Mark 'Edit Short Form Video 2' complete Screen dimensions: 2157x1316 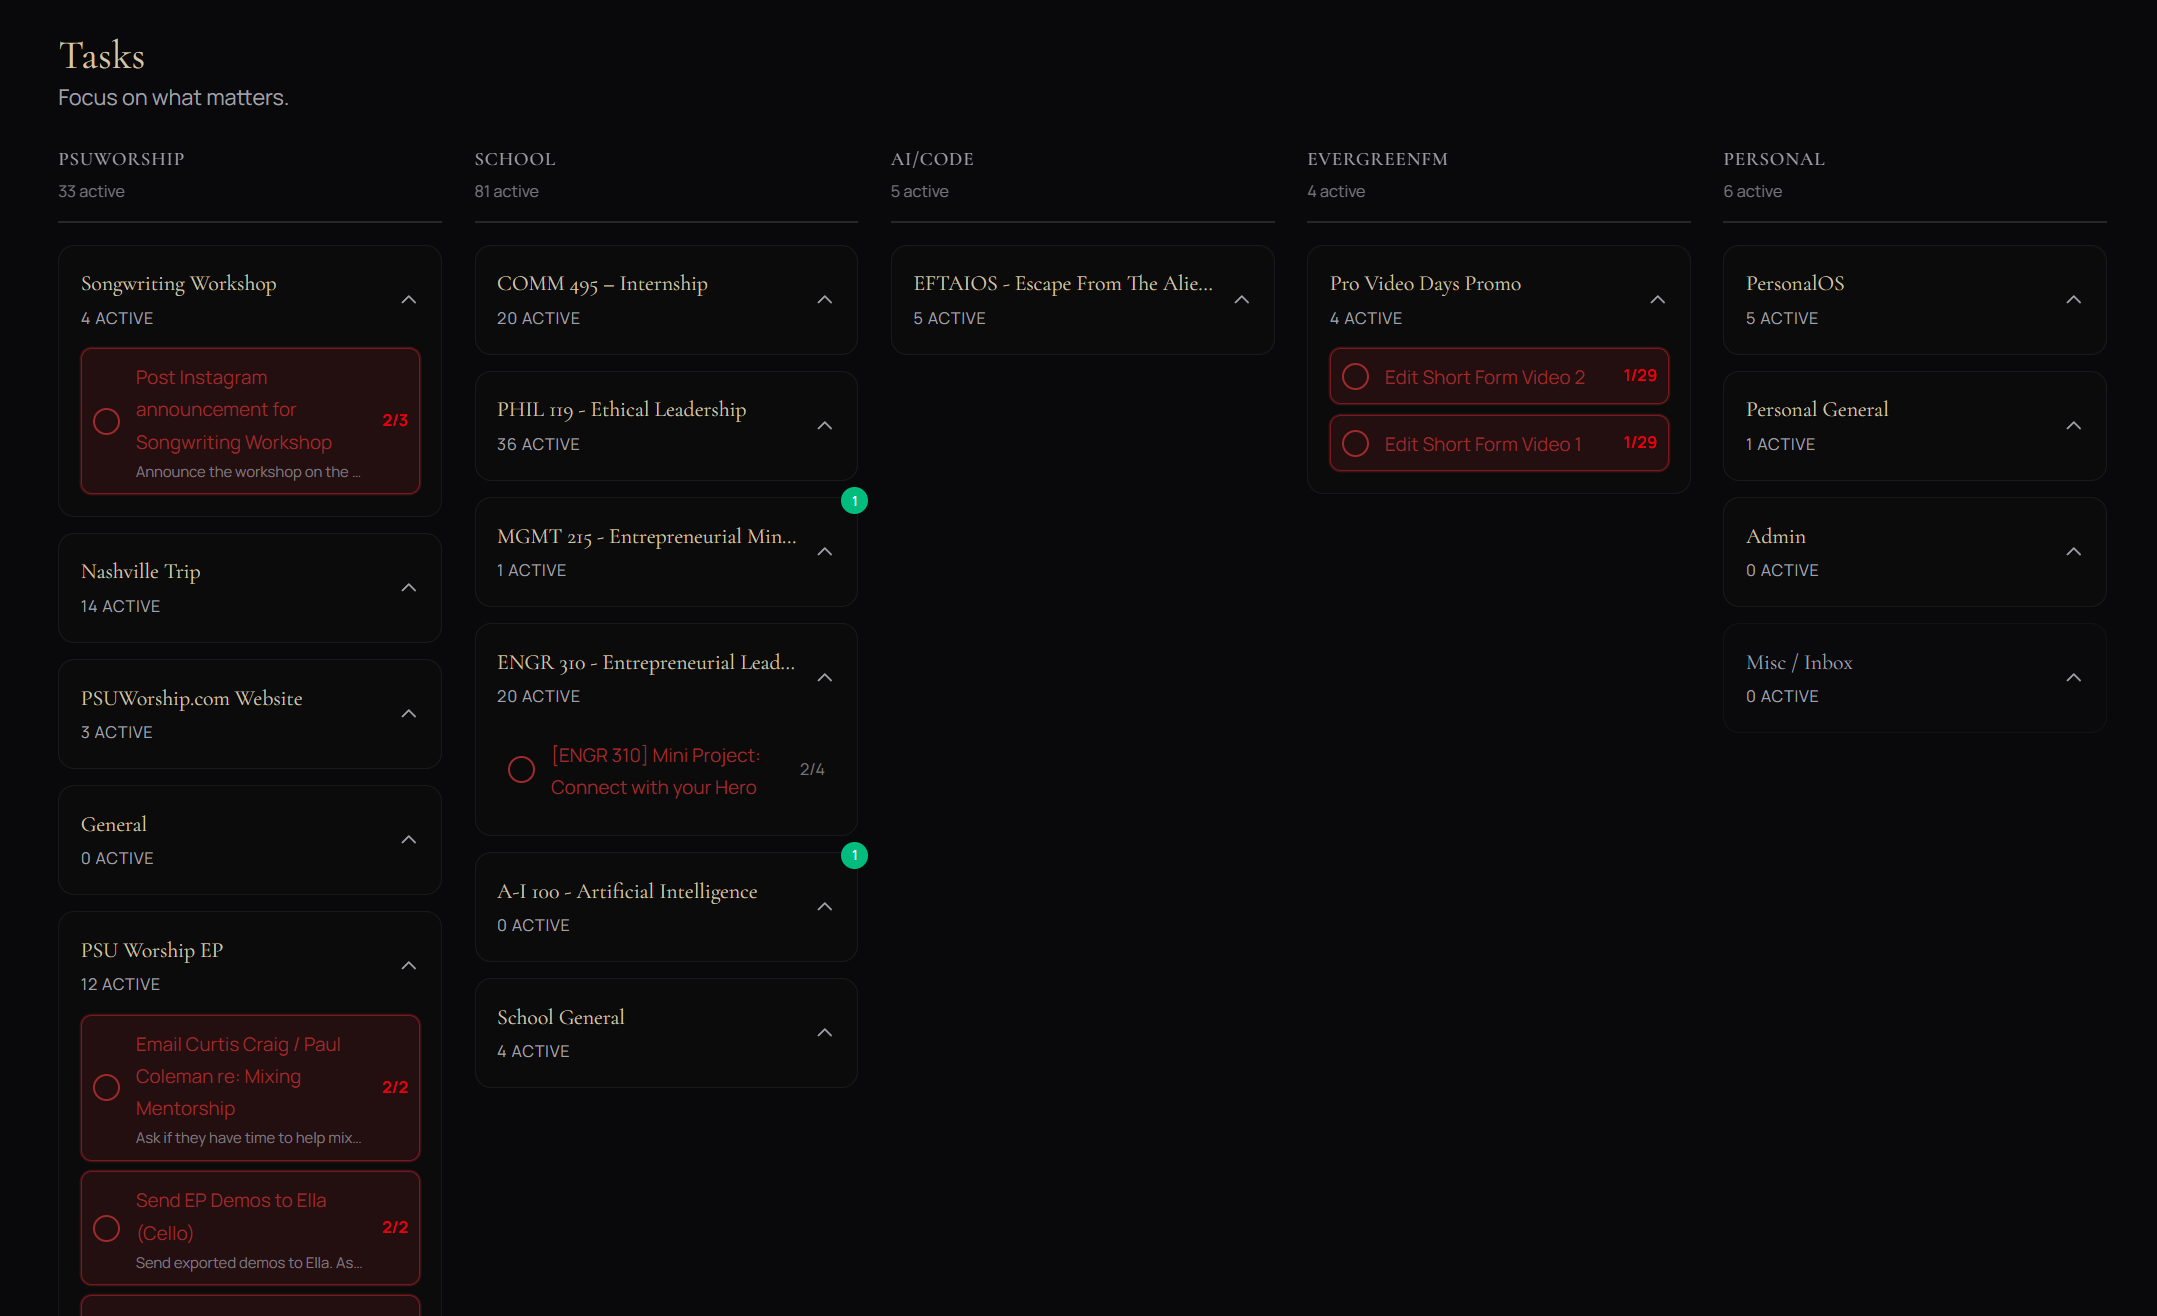coord(1355,377)
